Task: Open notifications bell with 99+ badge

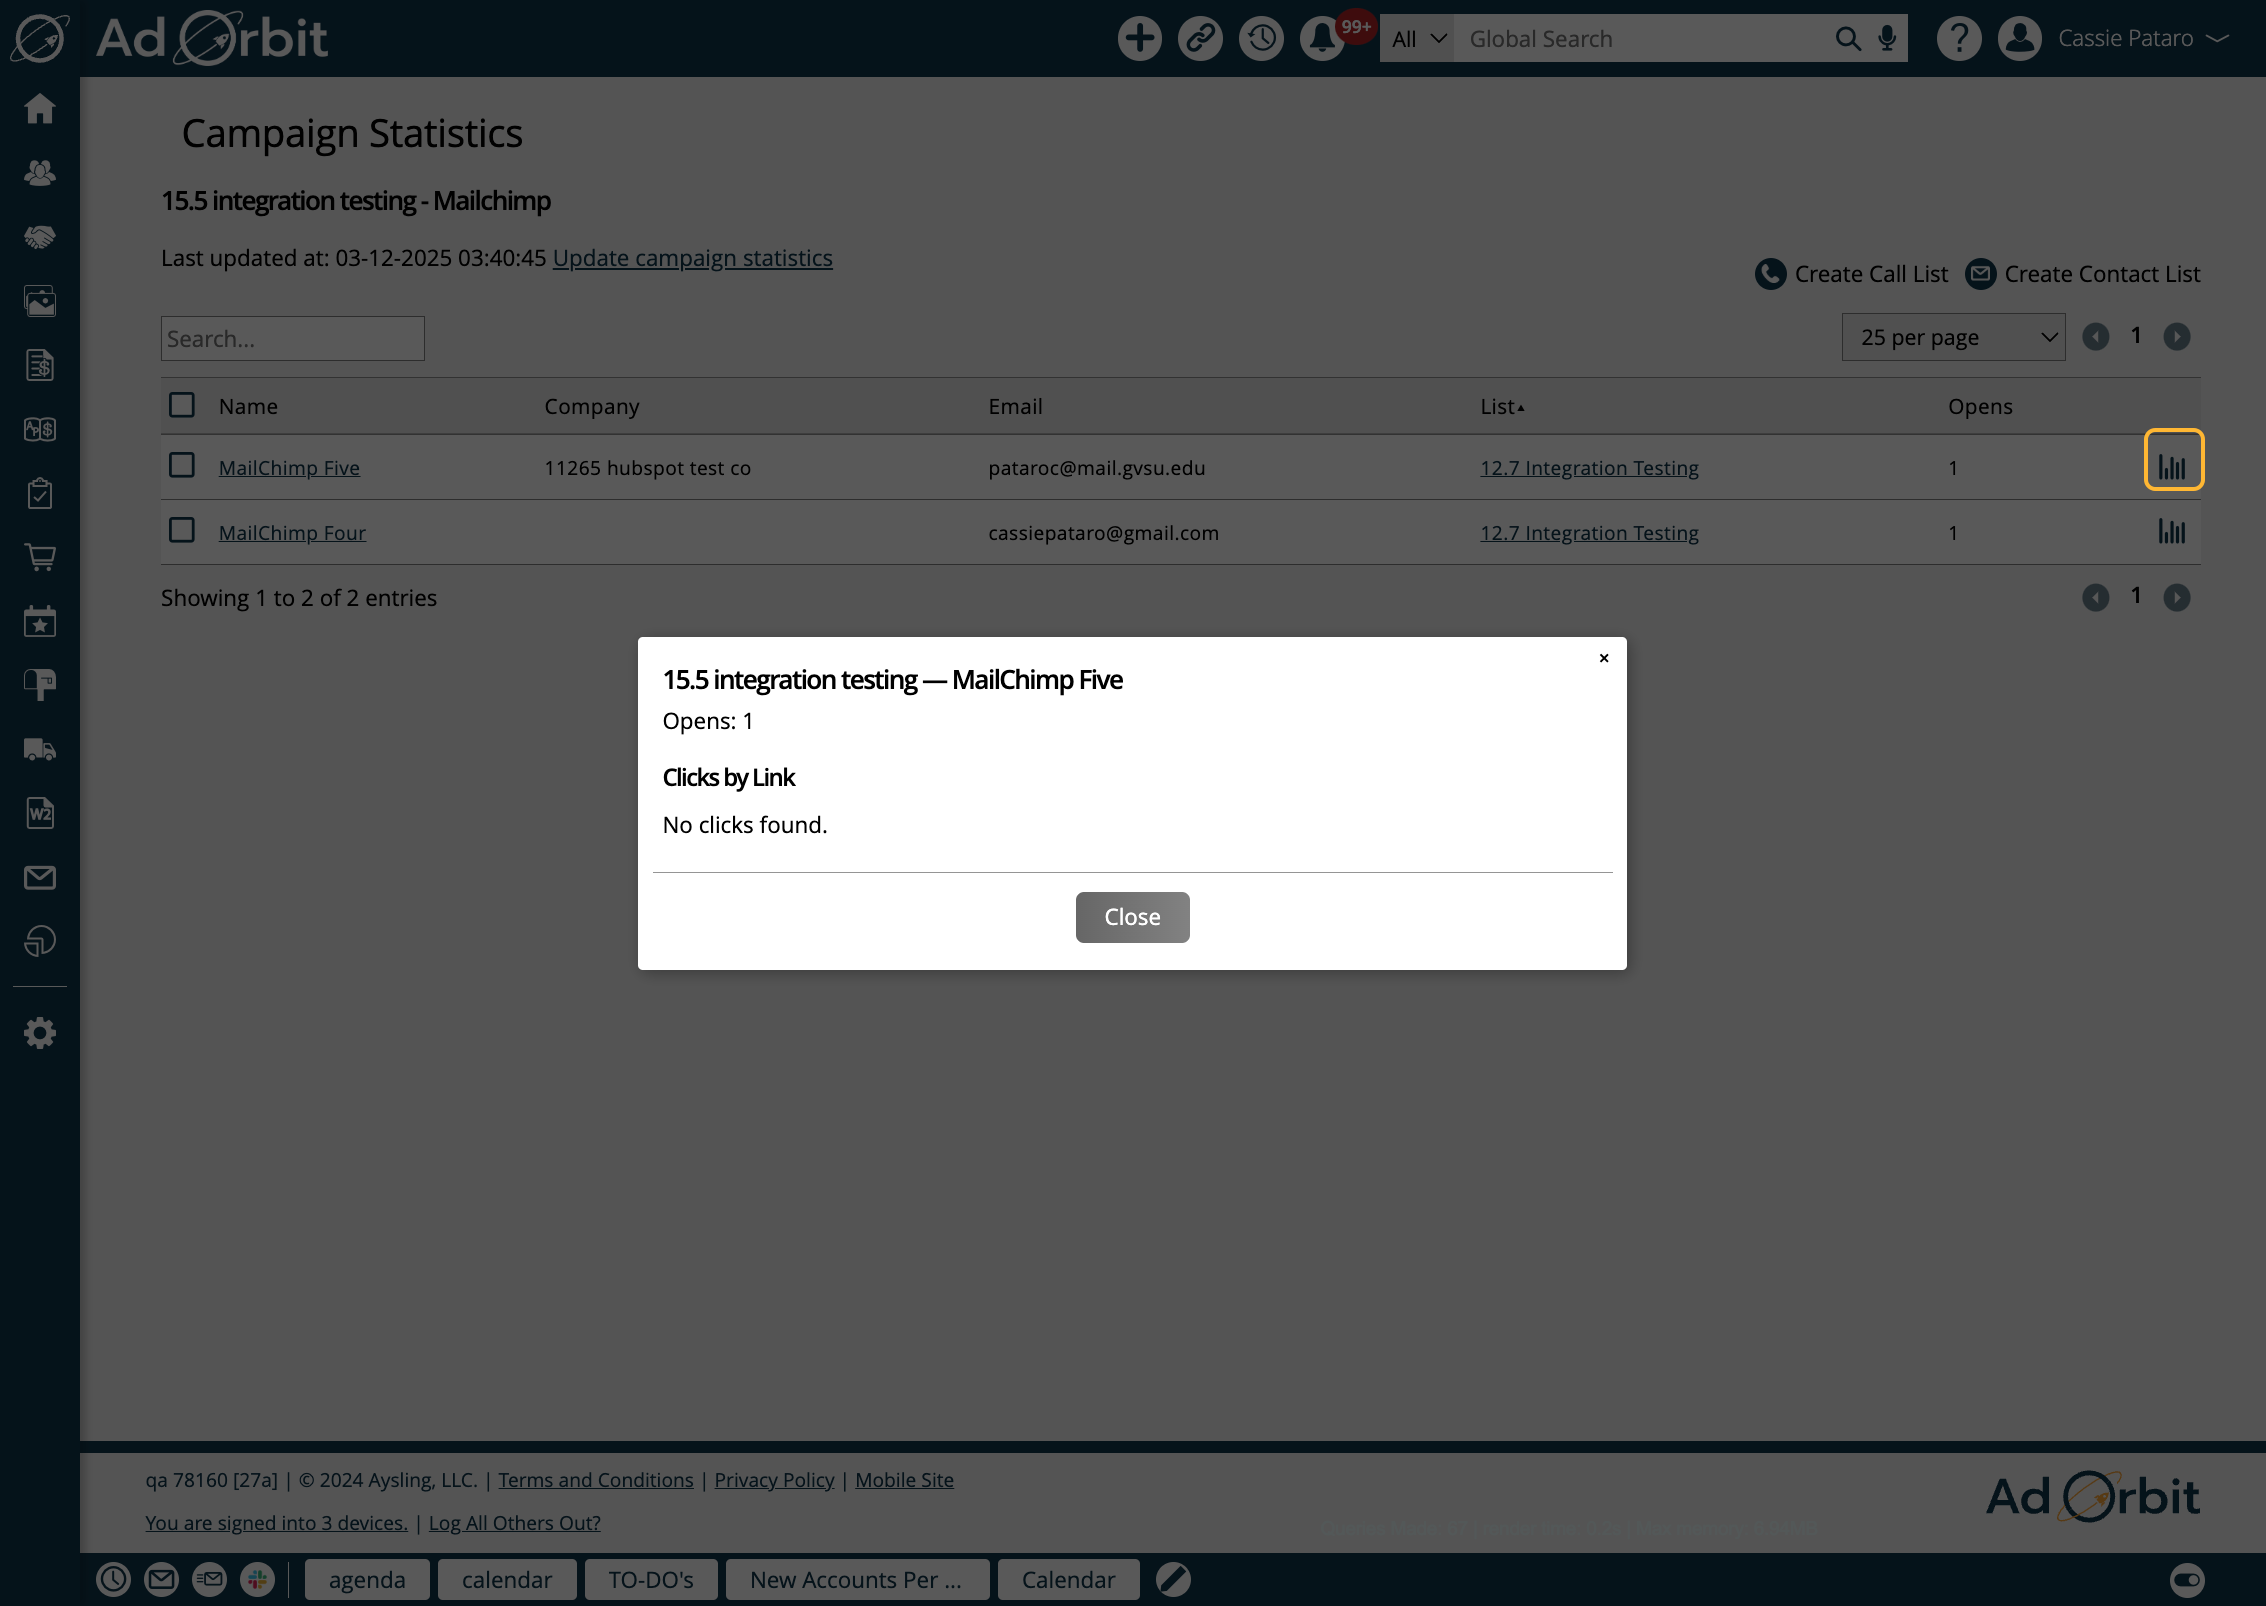Action: click(1322, 39)
